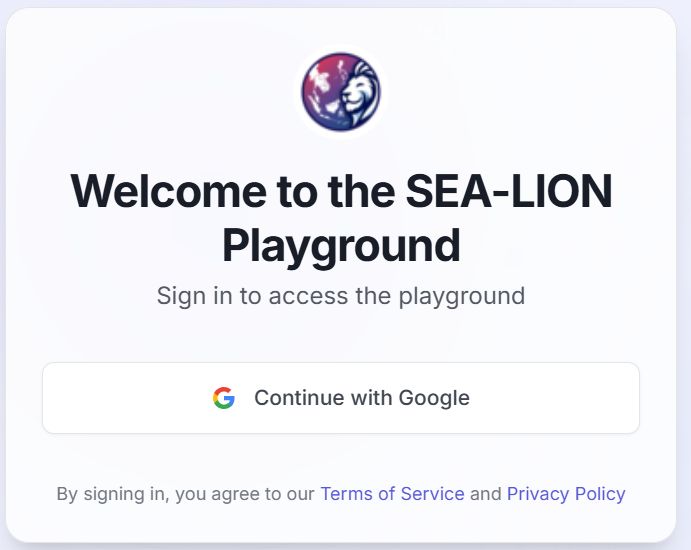The width and height of the screenshot is (691, 550).
Task: Click the Google G icon
Action: (224, 398)
